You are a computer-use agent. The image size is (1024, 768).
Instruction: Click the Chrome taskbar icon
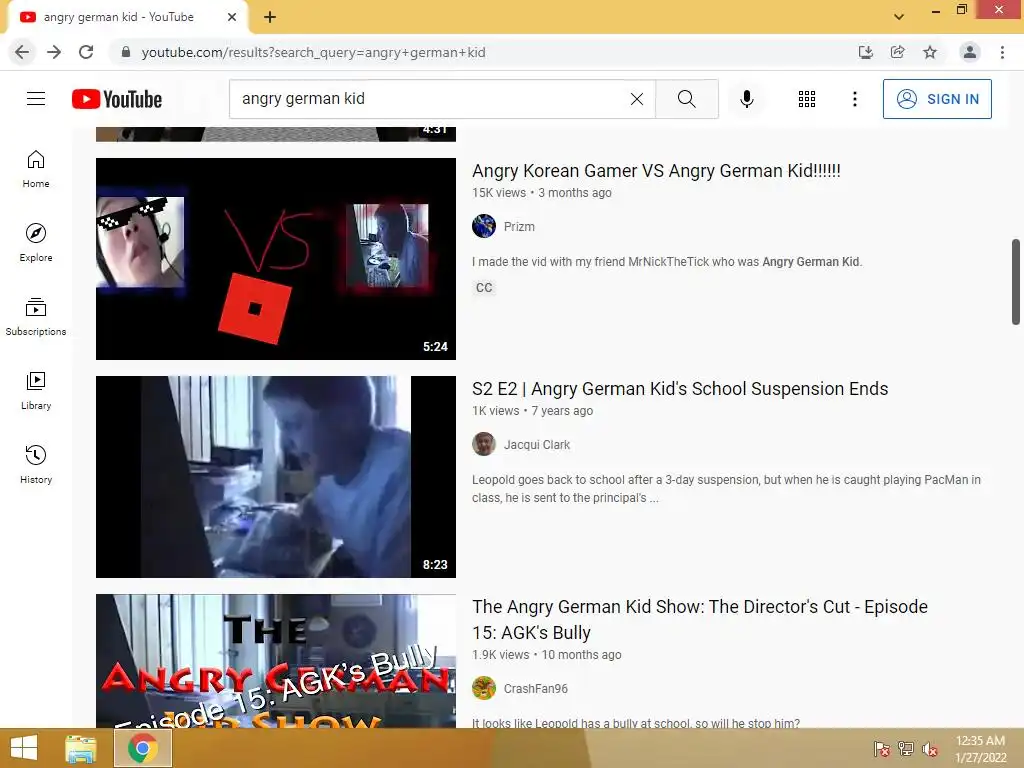[142, 748]
